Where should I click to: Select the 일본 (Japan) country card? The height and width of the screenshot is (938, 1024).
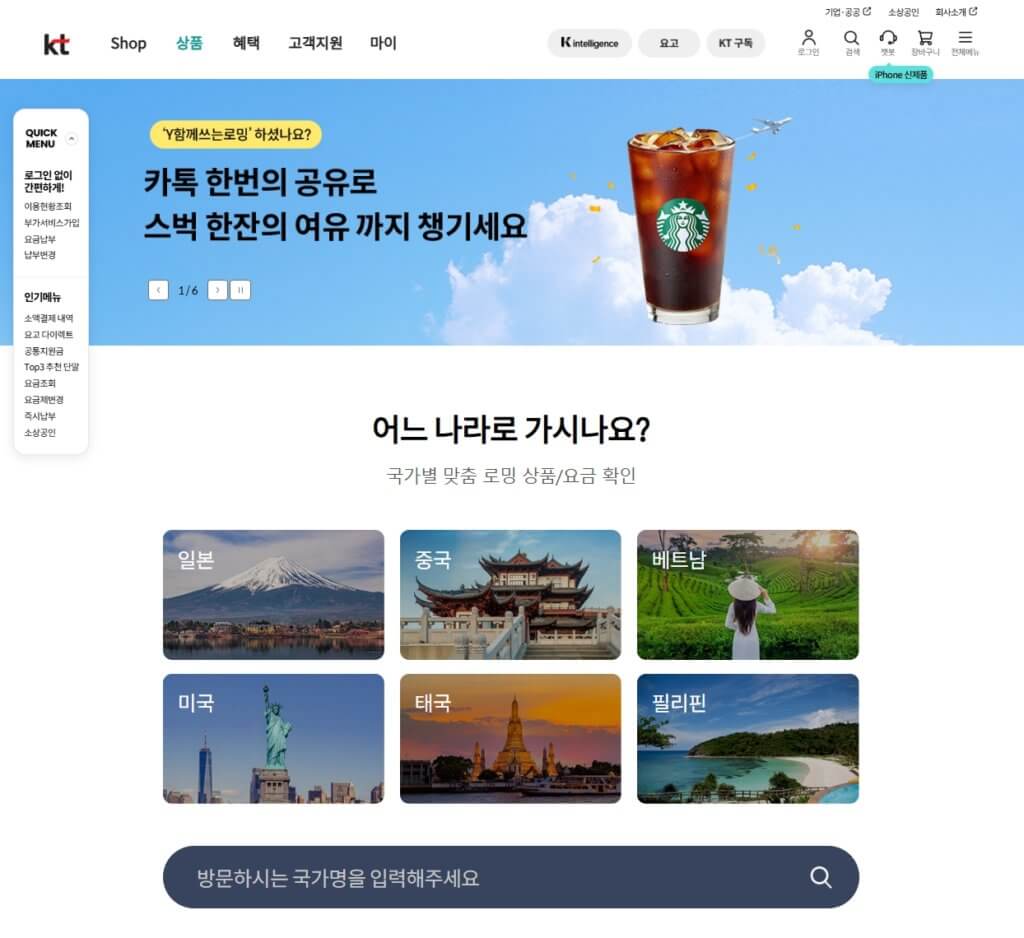click(x=273, y=594)
